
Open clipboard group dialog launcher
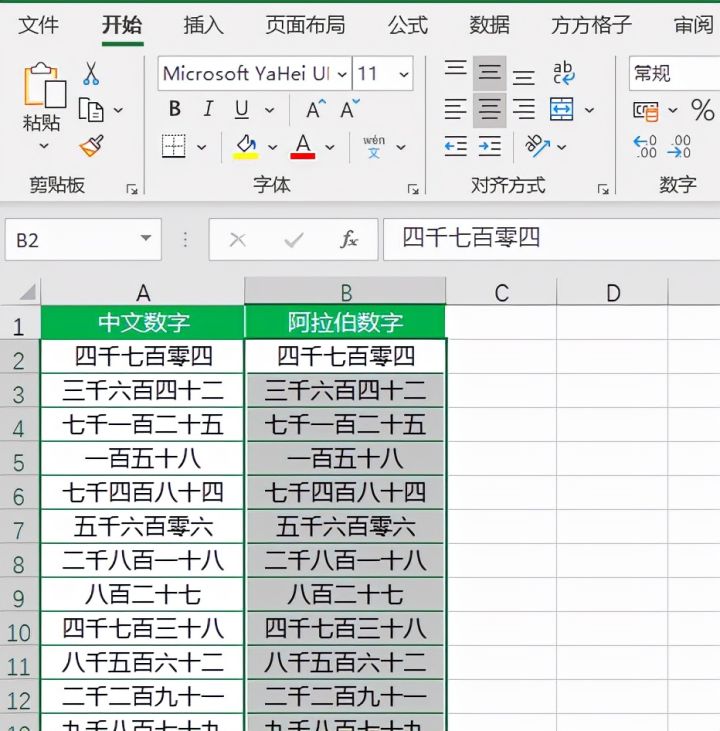click(x=132, y=189)
